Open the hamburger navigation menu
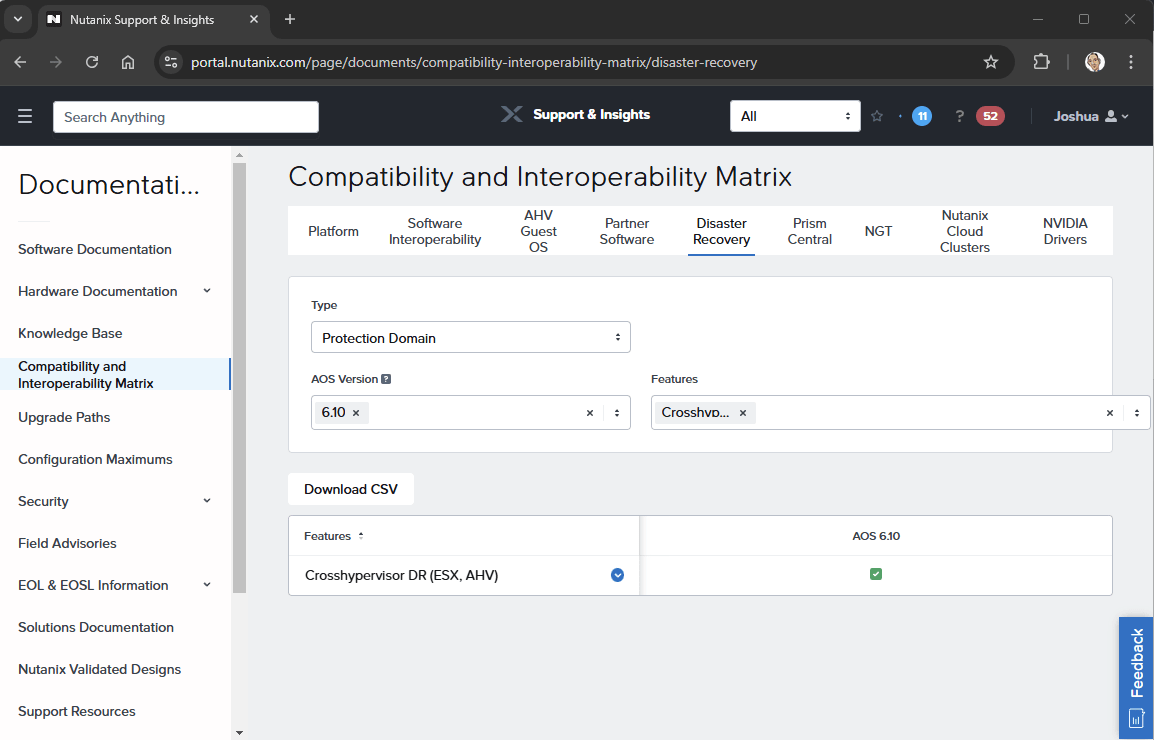The image size is (1154, 740). (25, 116)
